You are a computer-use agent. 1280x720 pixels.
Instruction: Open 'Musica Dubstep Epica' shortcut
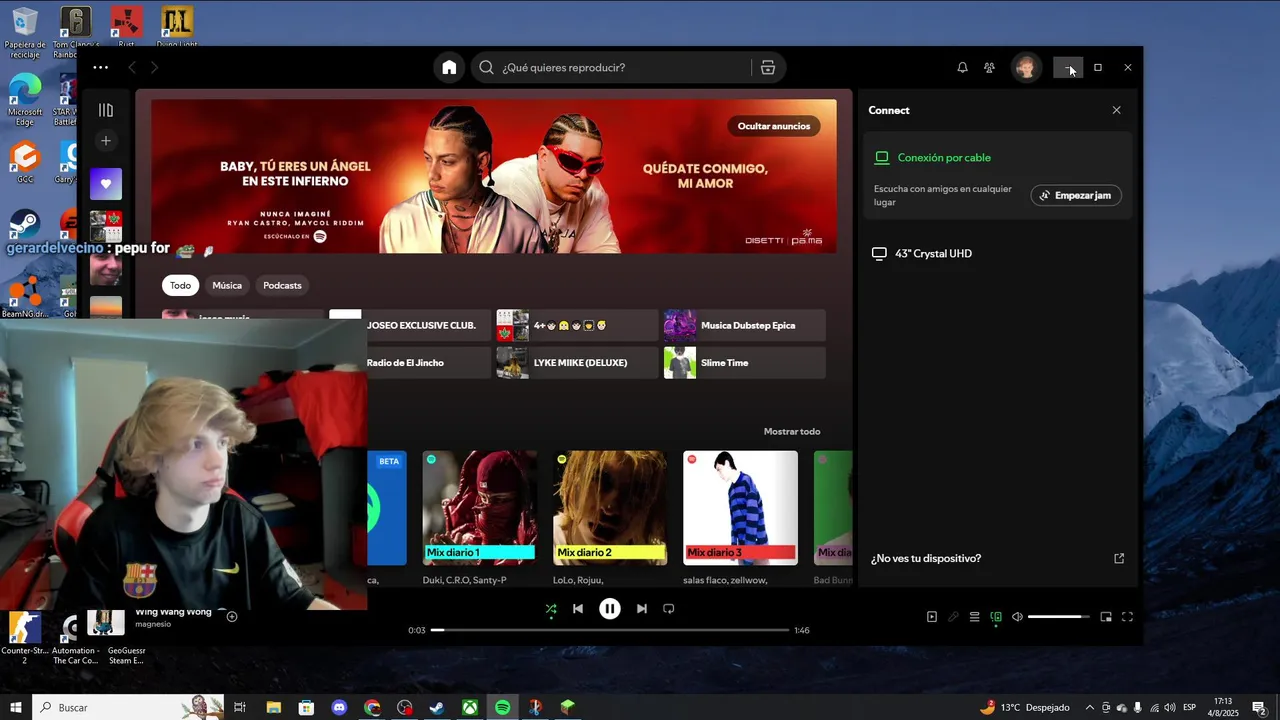[744, 325]
